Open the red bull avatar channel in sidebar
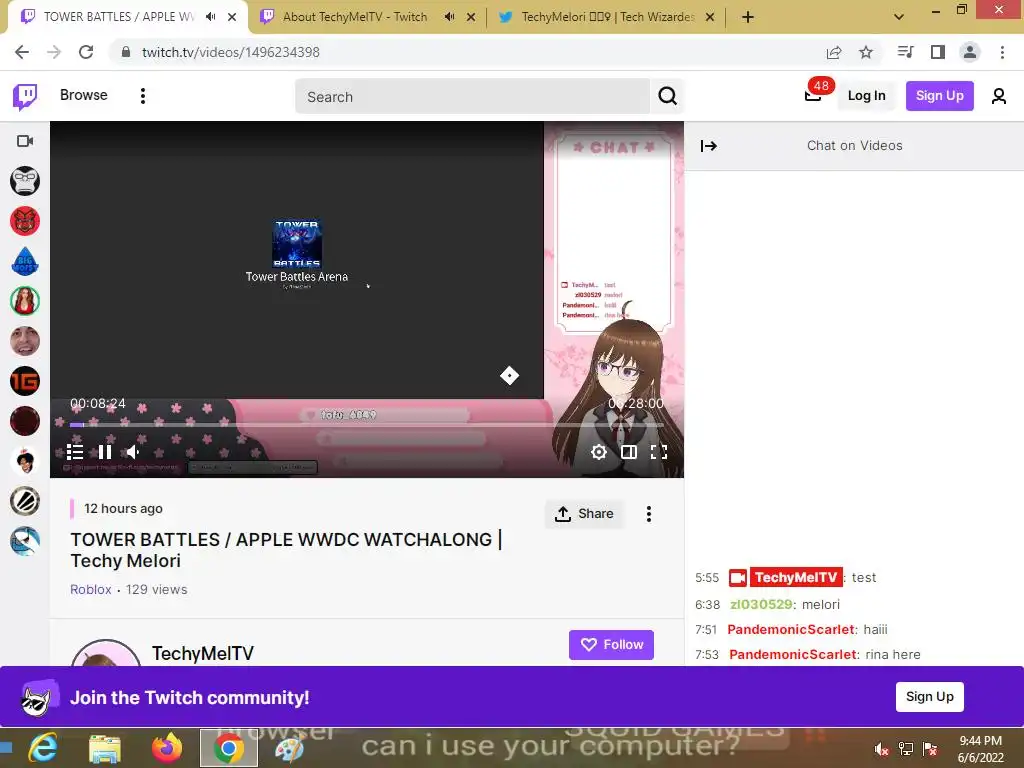 [x=25, y=221]
